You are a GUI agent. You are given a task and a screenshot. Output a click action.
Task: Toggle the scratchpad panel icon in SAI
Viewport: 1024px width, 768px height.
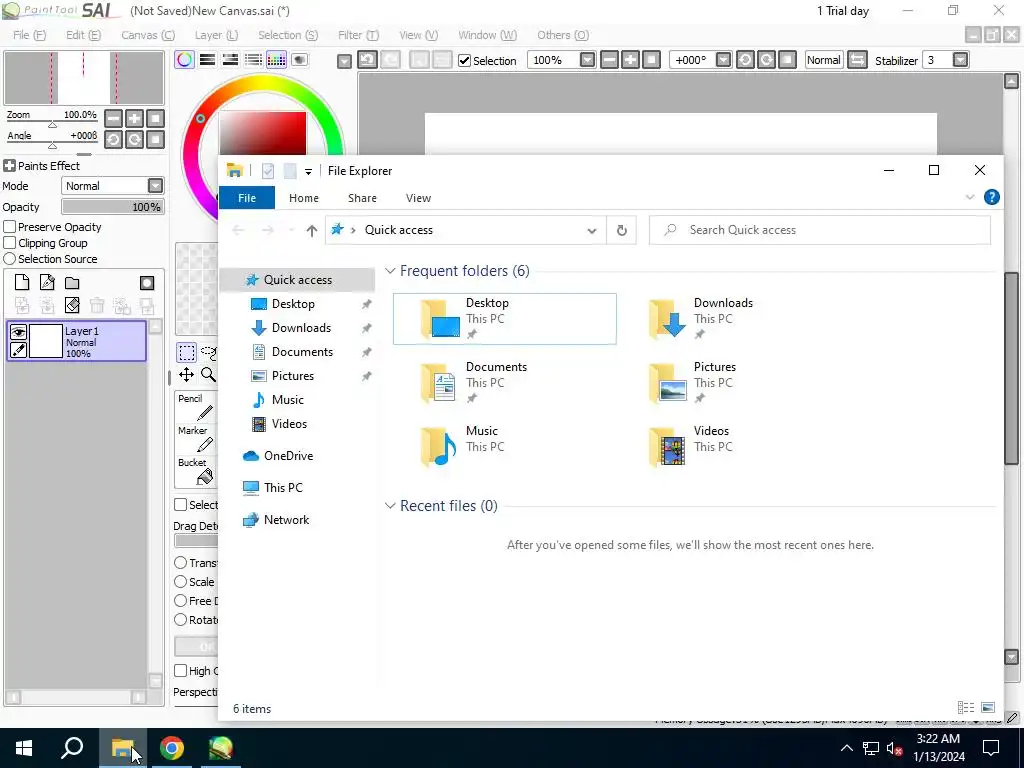coord(299,60)
